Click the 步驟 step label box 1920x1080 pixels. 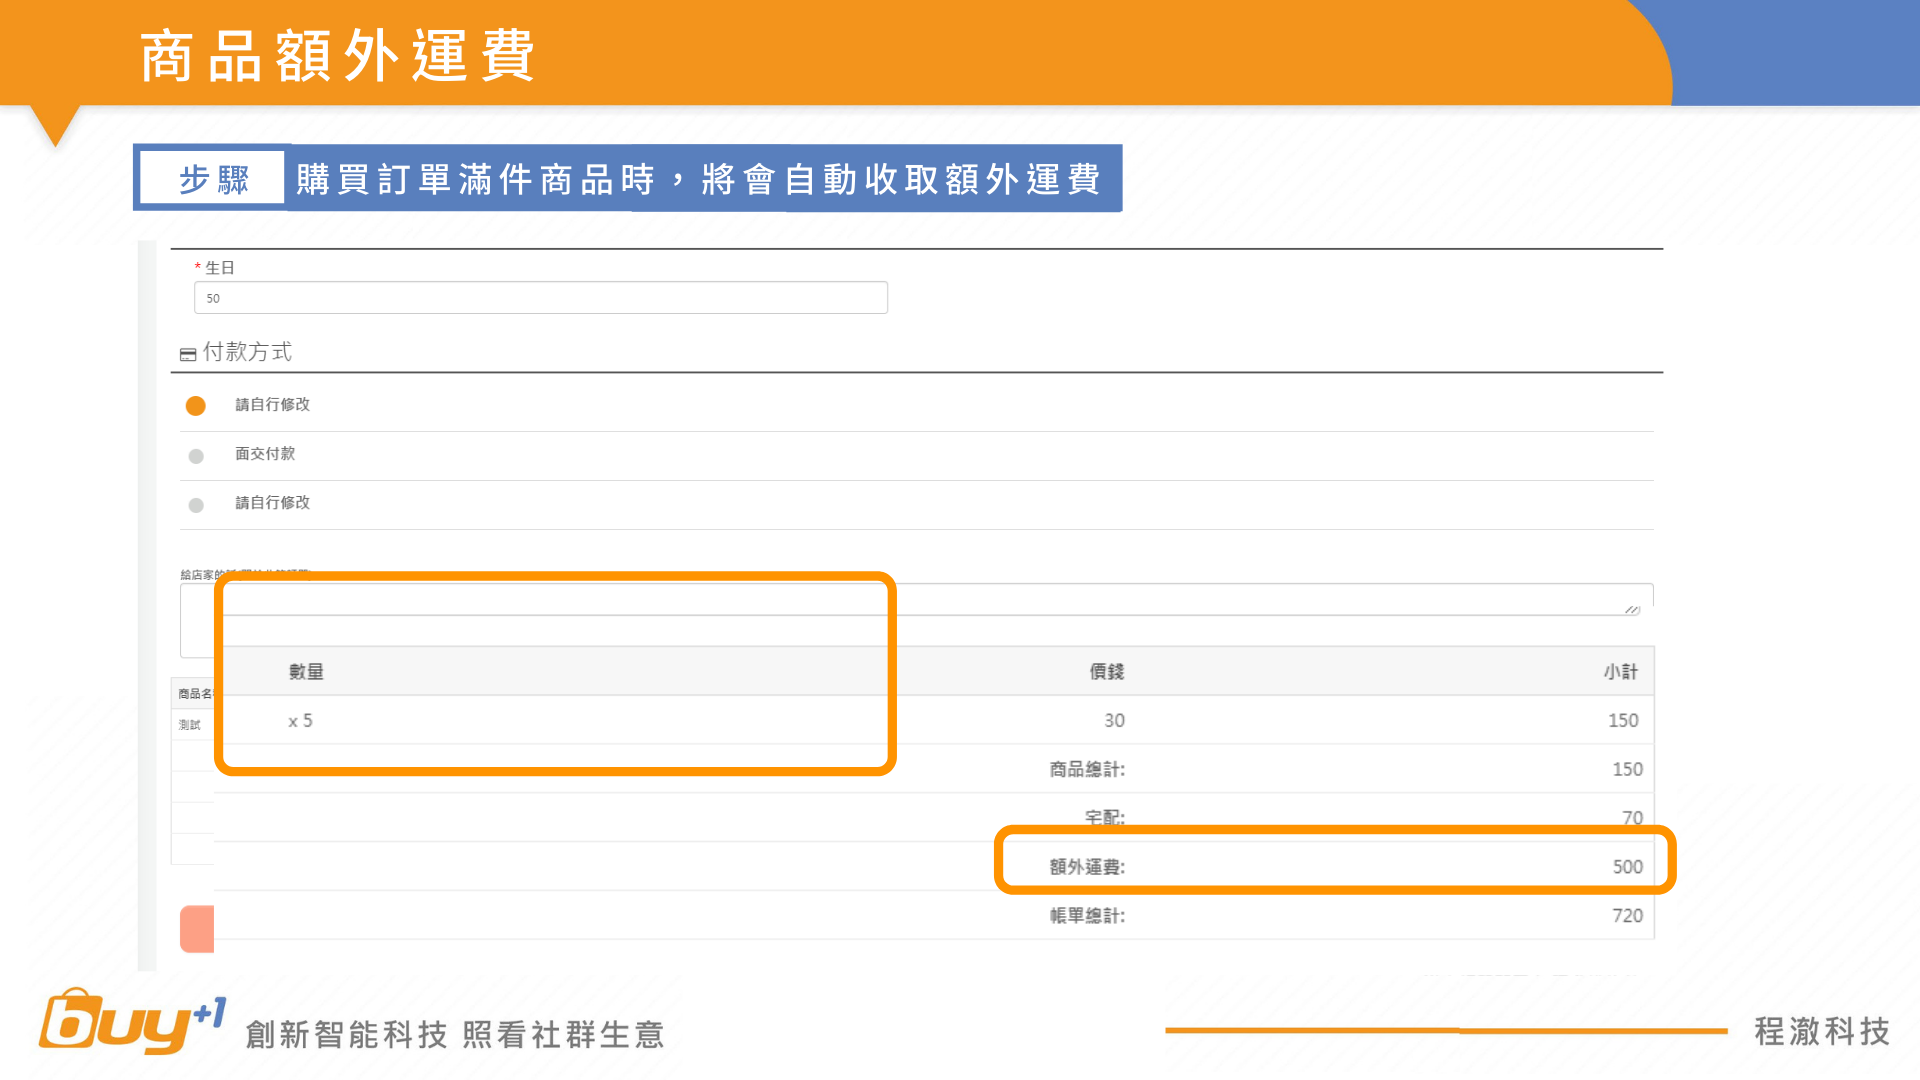point(213,179)
